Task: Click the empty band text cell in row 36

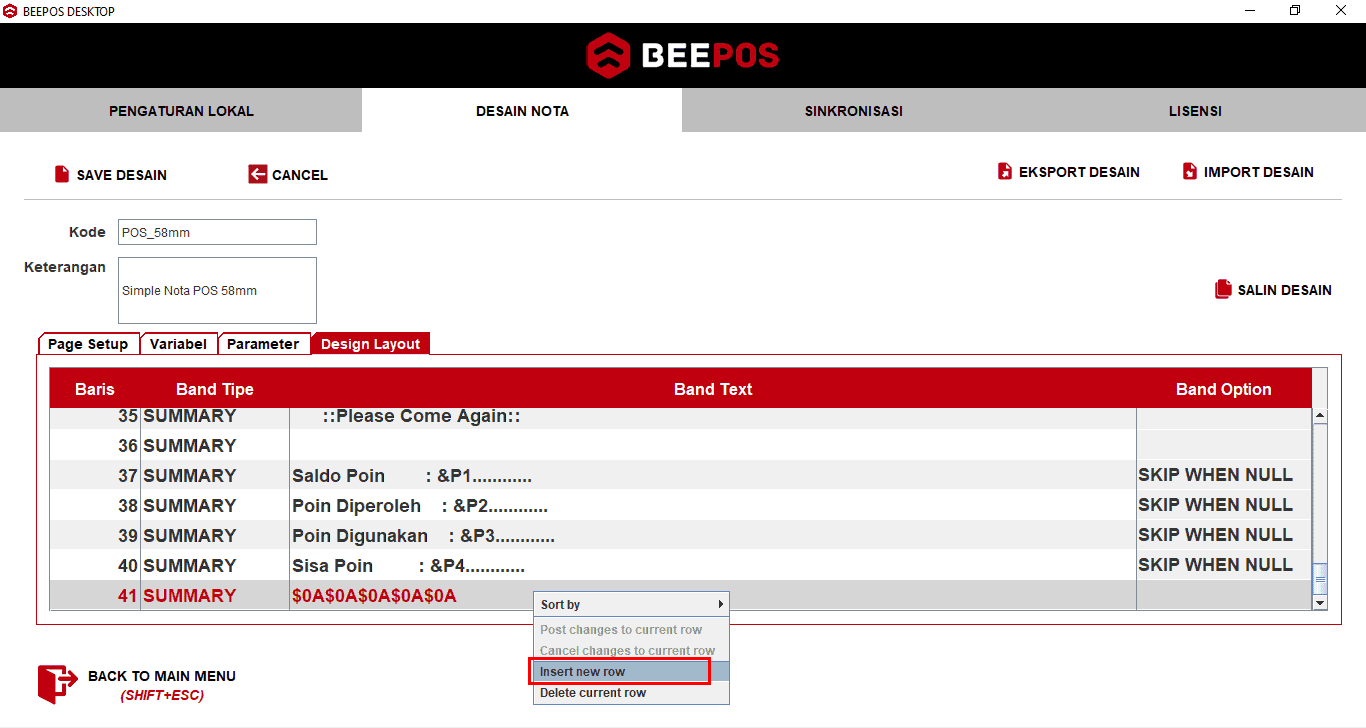Action: [713, 446]
